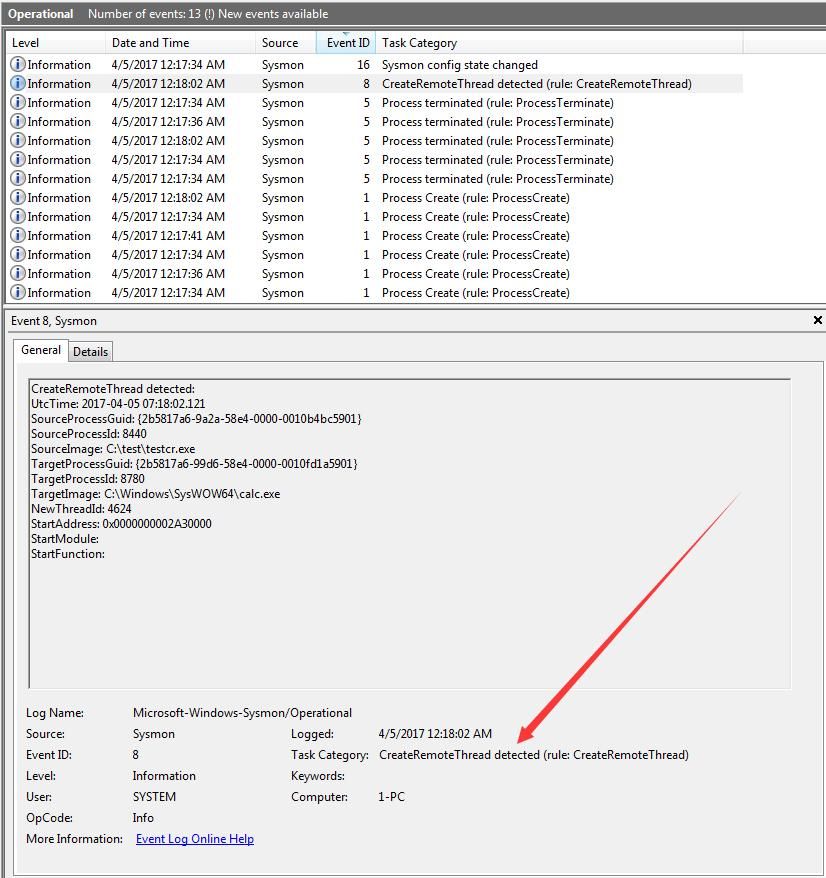
Task: Click the Operational log header title
Action: pyautogui.click(x=40, y=14)
